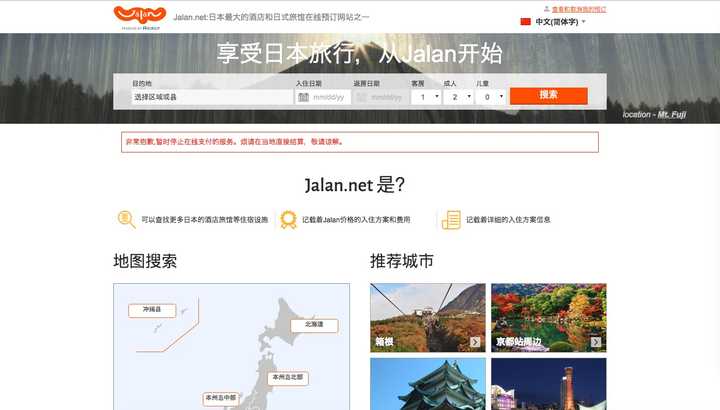
Task: Click the Mt. Fuji location link
Action: (x=672, y=114)
